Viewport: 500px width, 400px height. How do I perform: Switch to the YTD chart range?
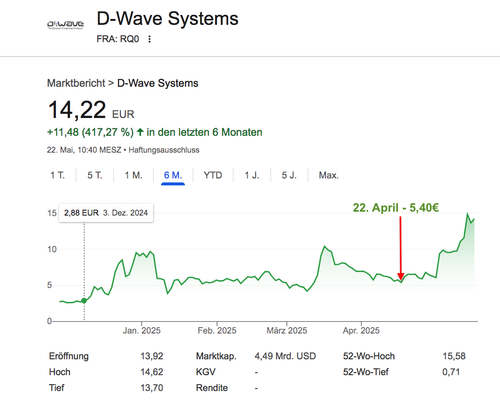pos(213,175)
